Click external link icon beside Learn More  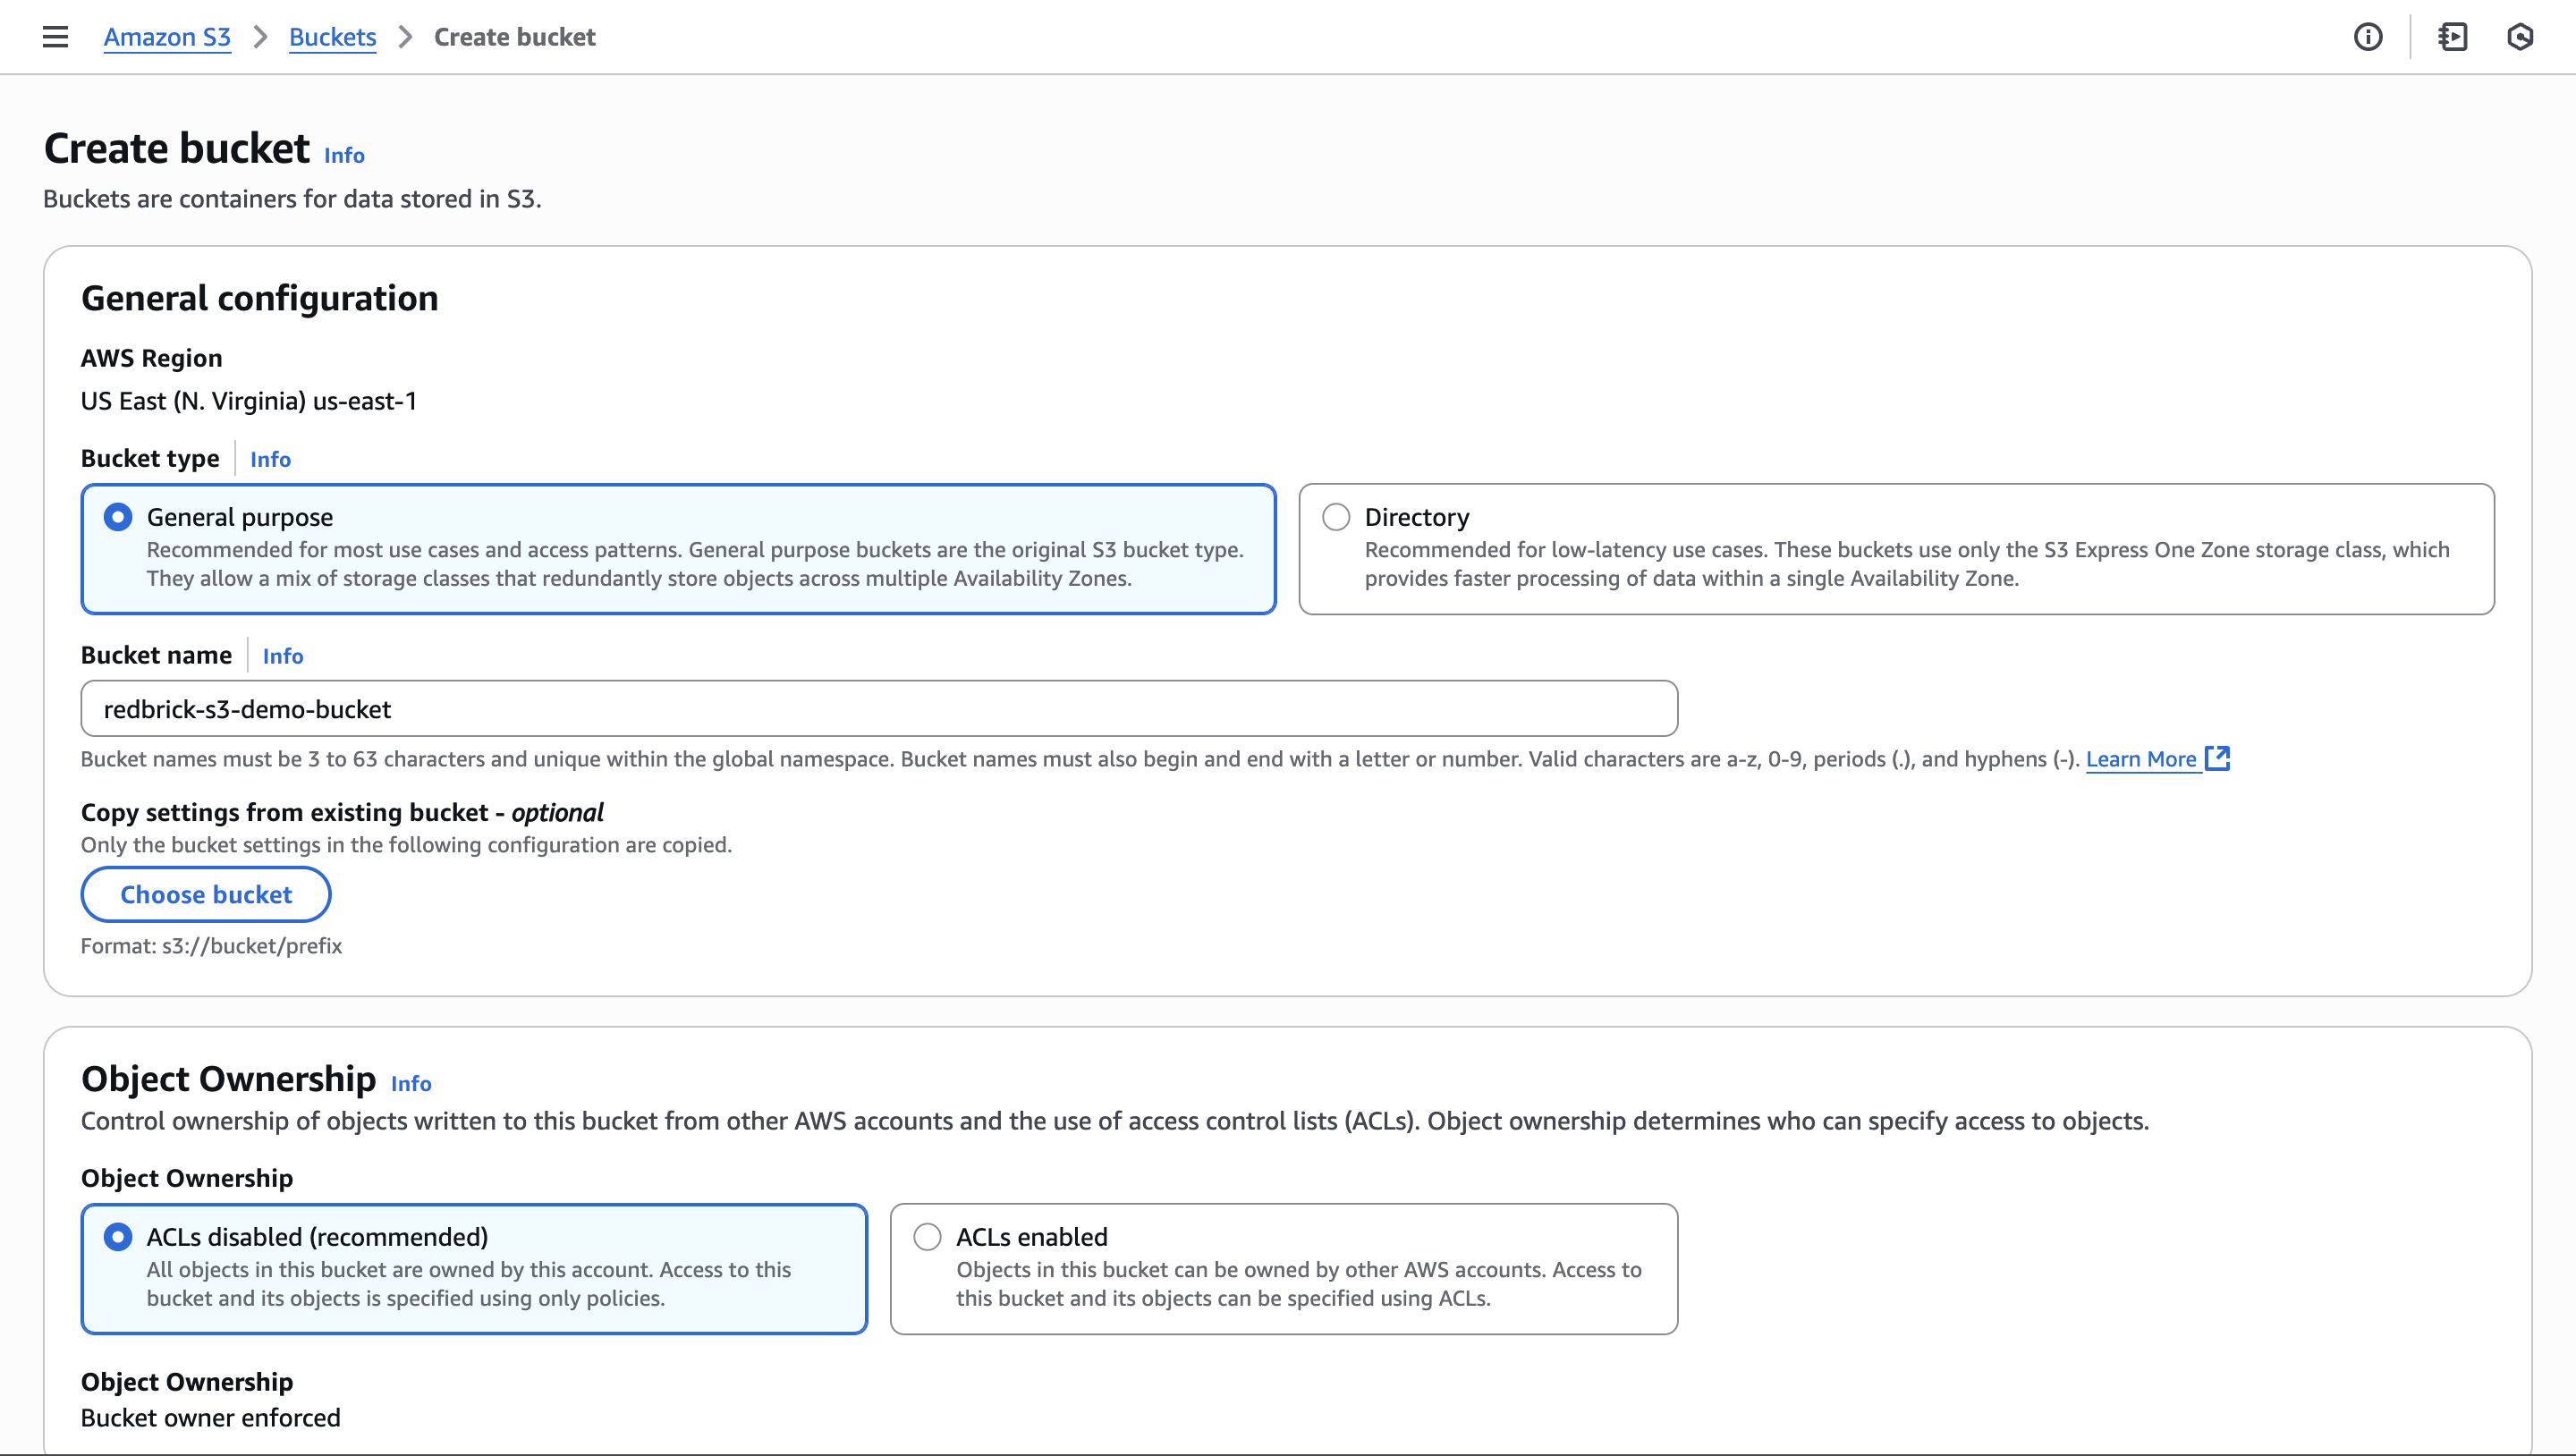(2217, 758)
